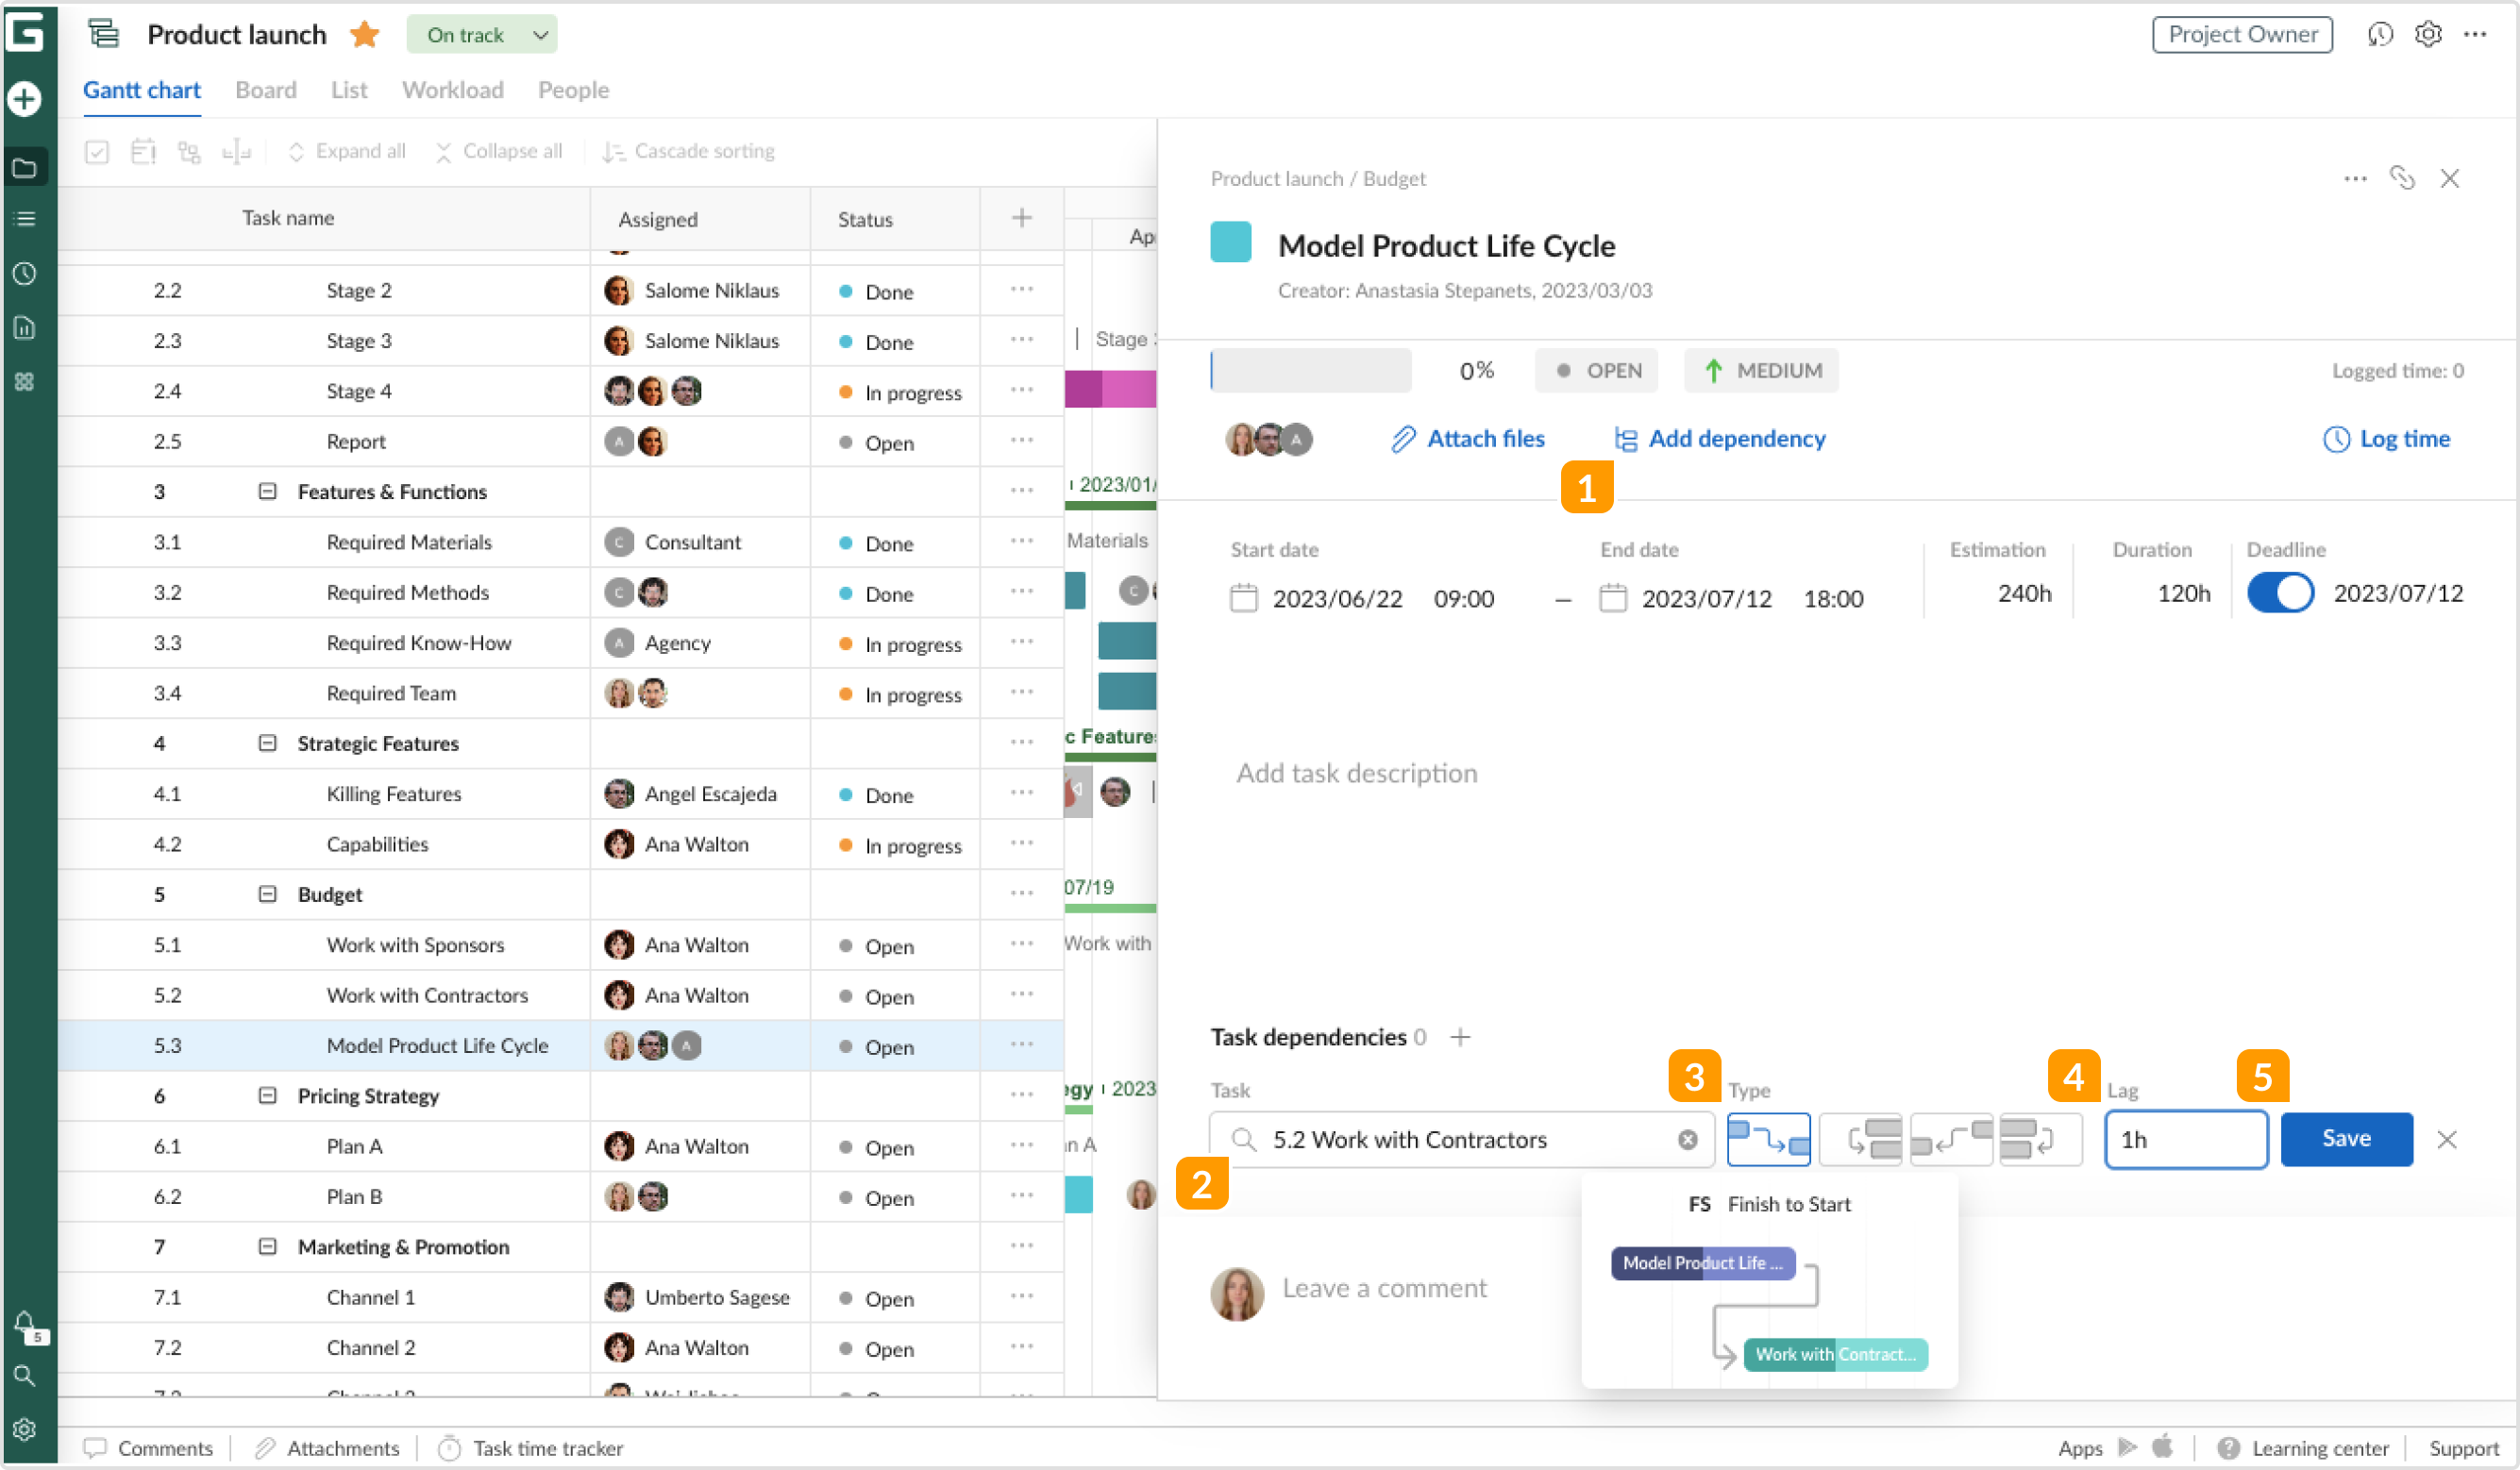Click the plus icon next to Task dependencies
Screen dimensions: 2520x1470
pos(1460,1037)
